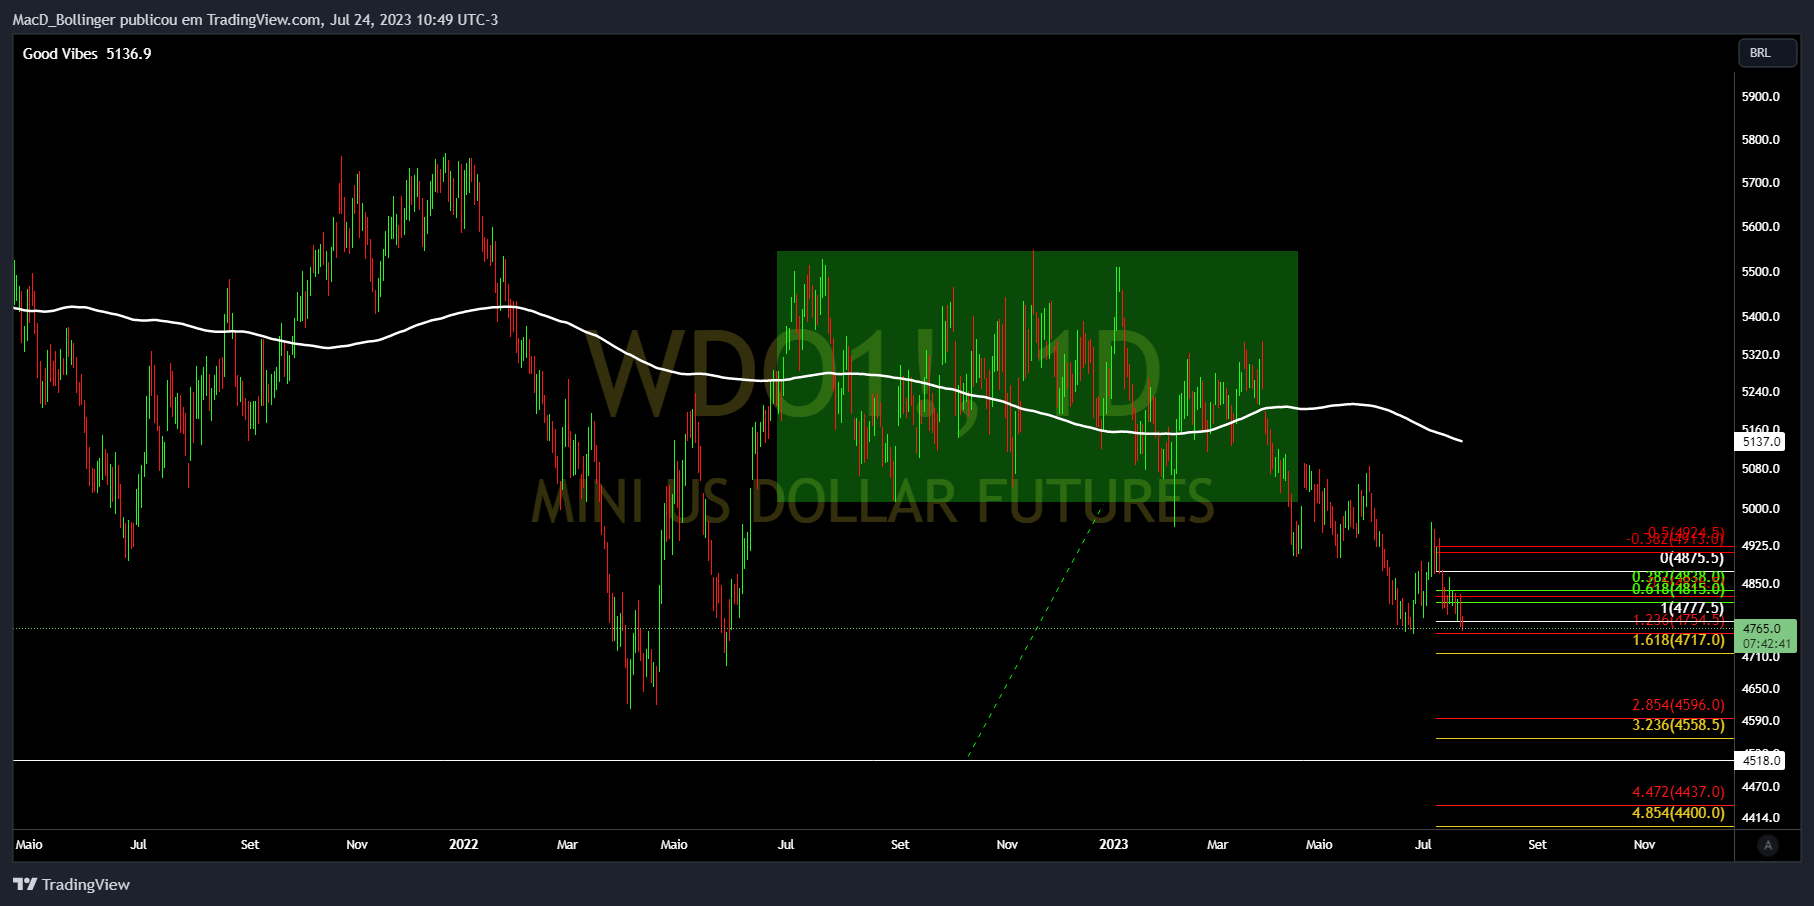Select Fibonacci level 0(4875.5) label

[x=1692, y=558]
